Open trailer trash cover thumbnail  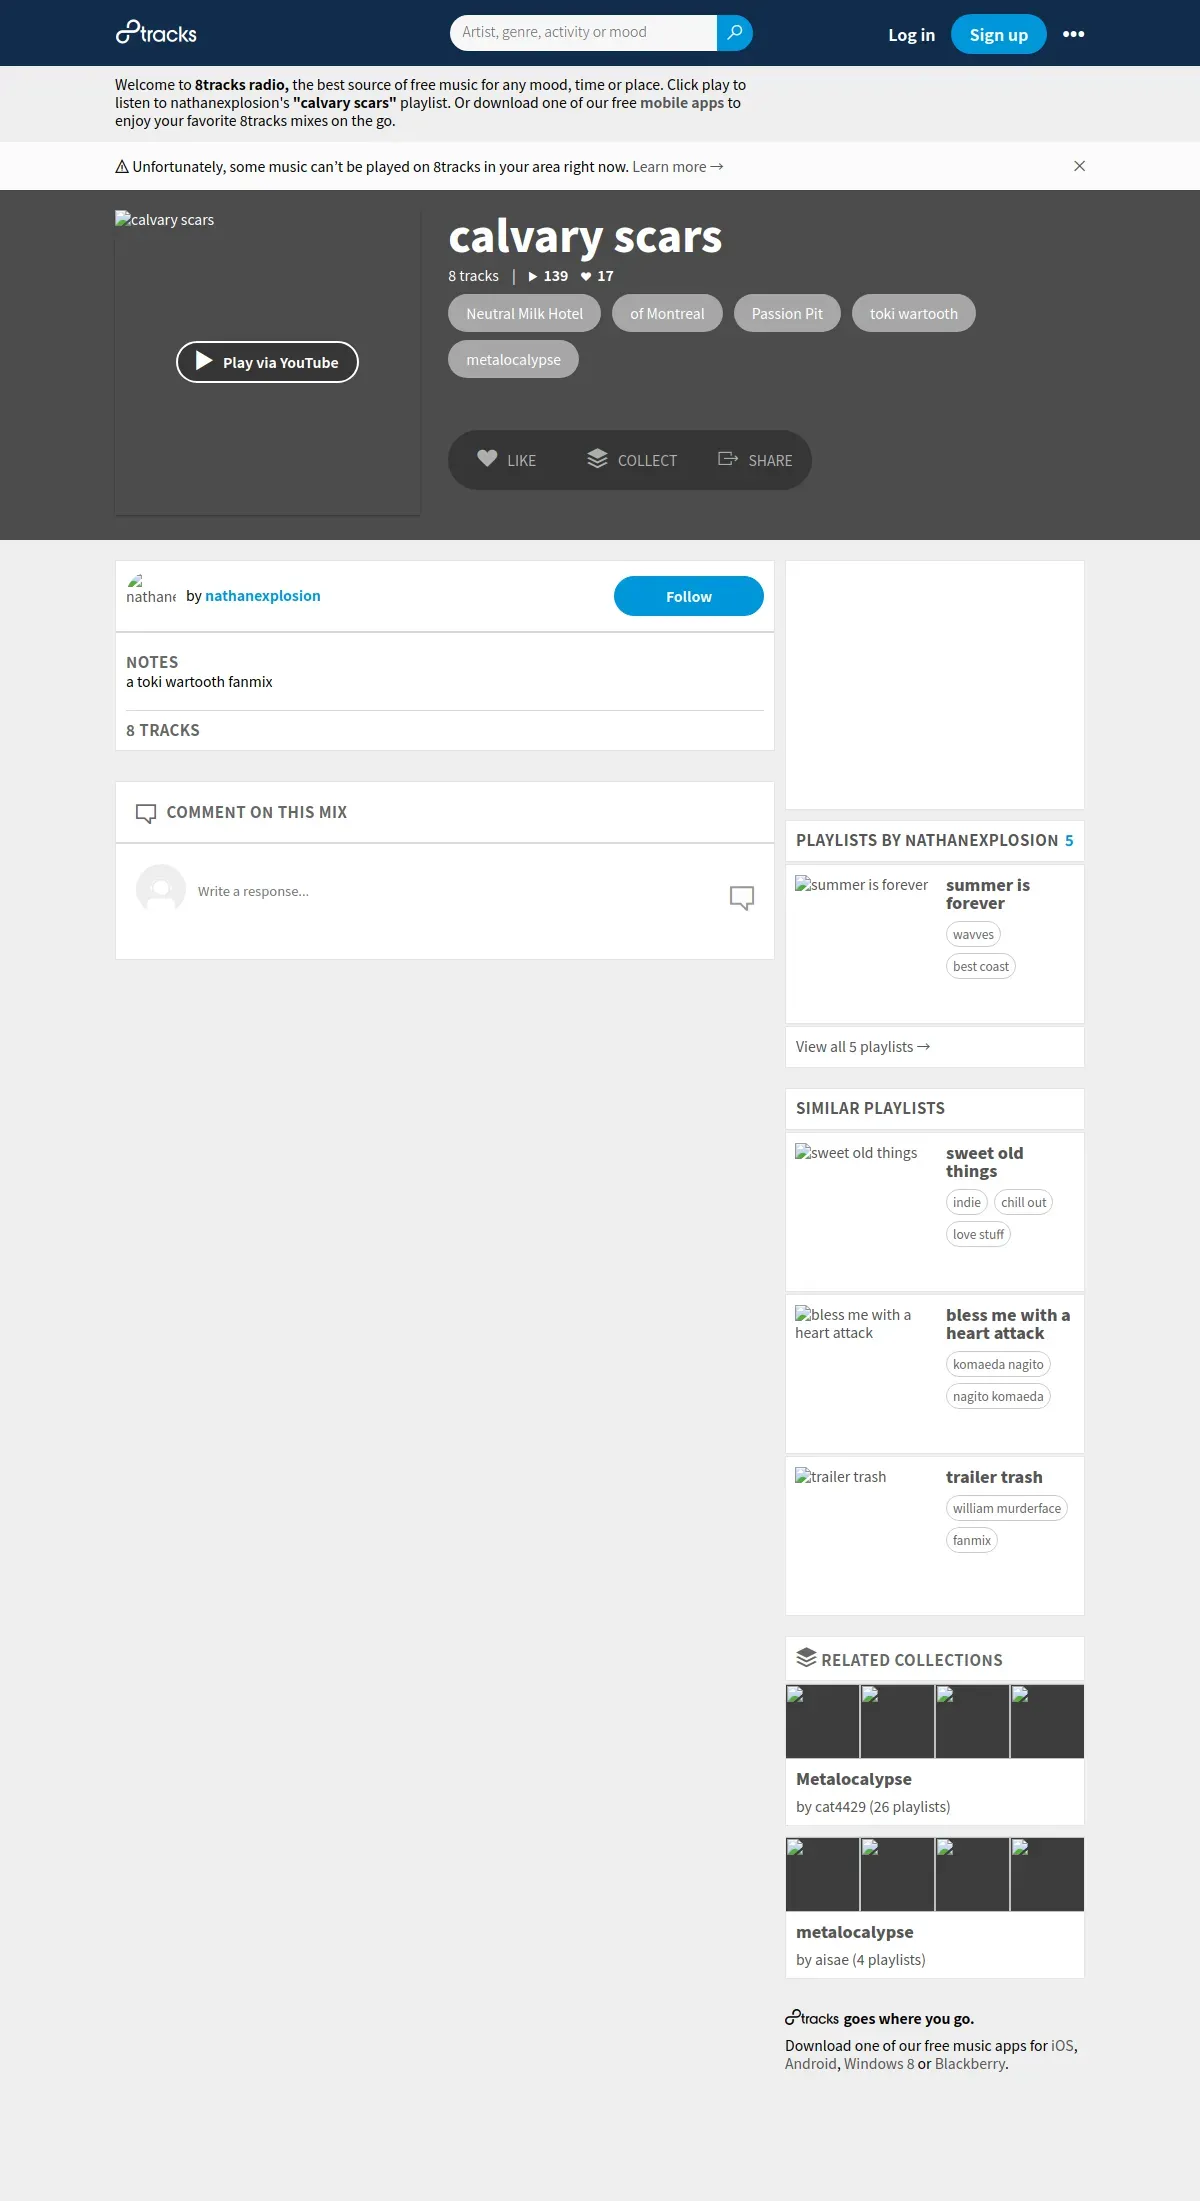(865, 1536)
